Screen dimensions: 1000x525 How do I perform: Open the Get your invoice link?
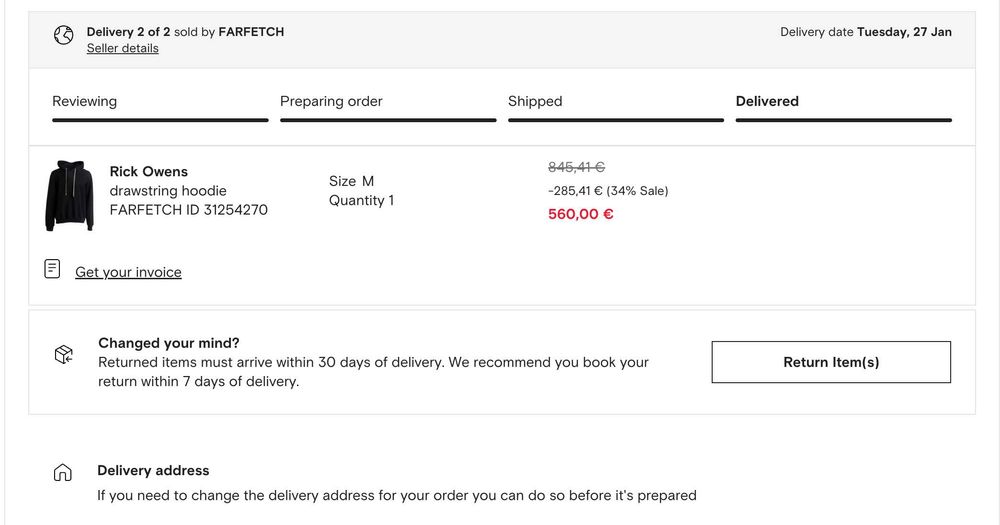tap(128, 272)
